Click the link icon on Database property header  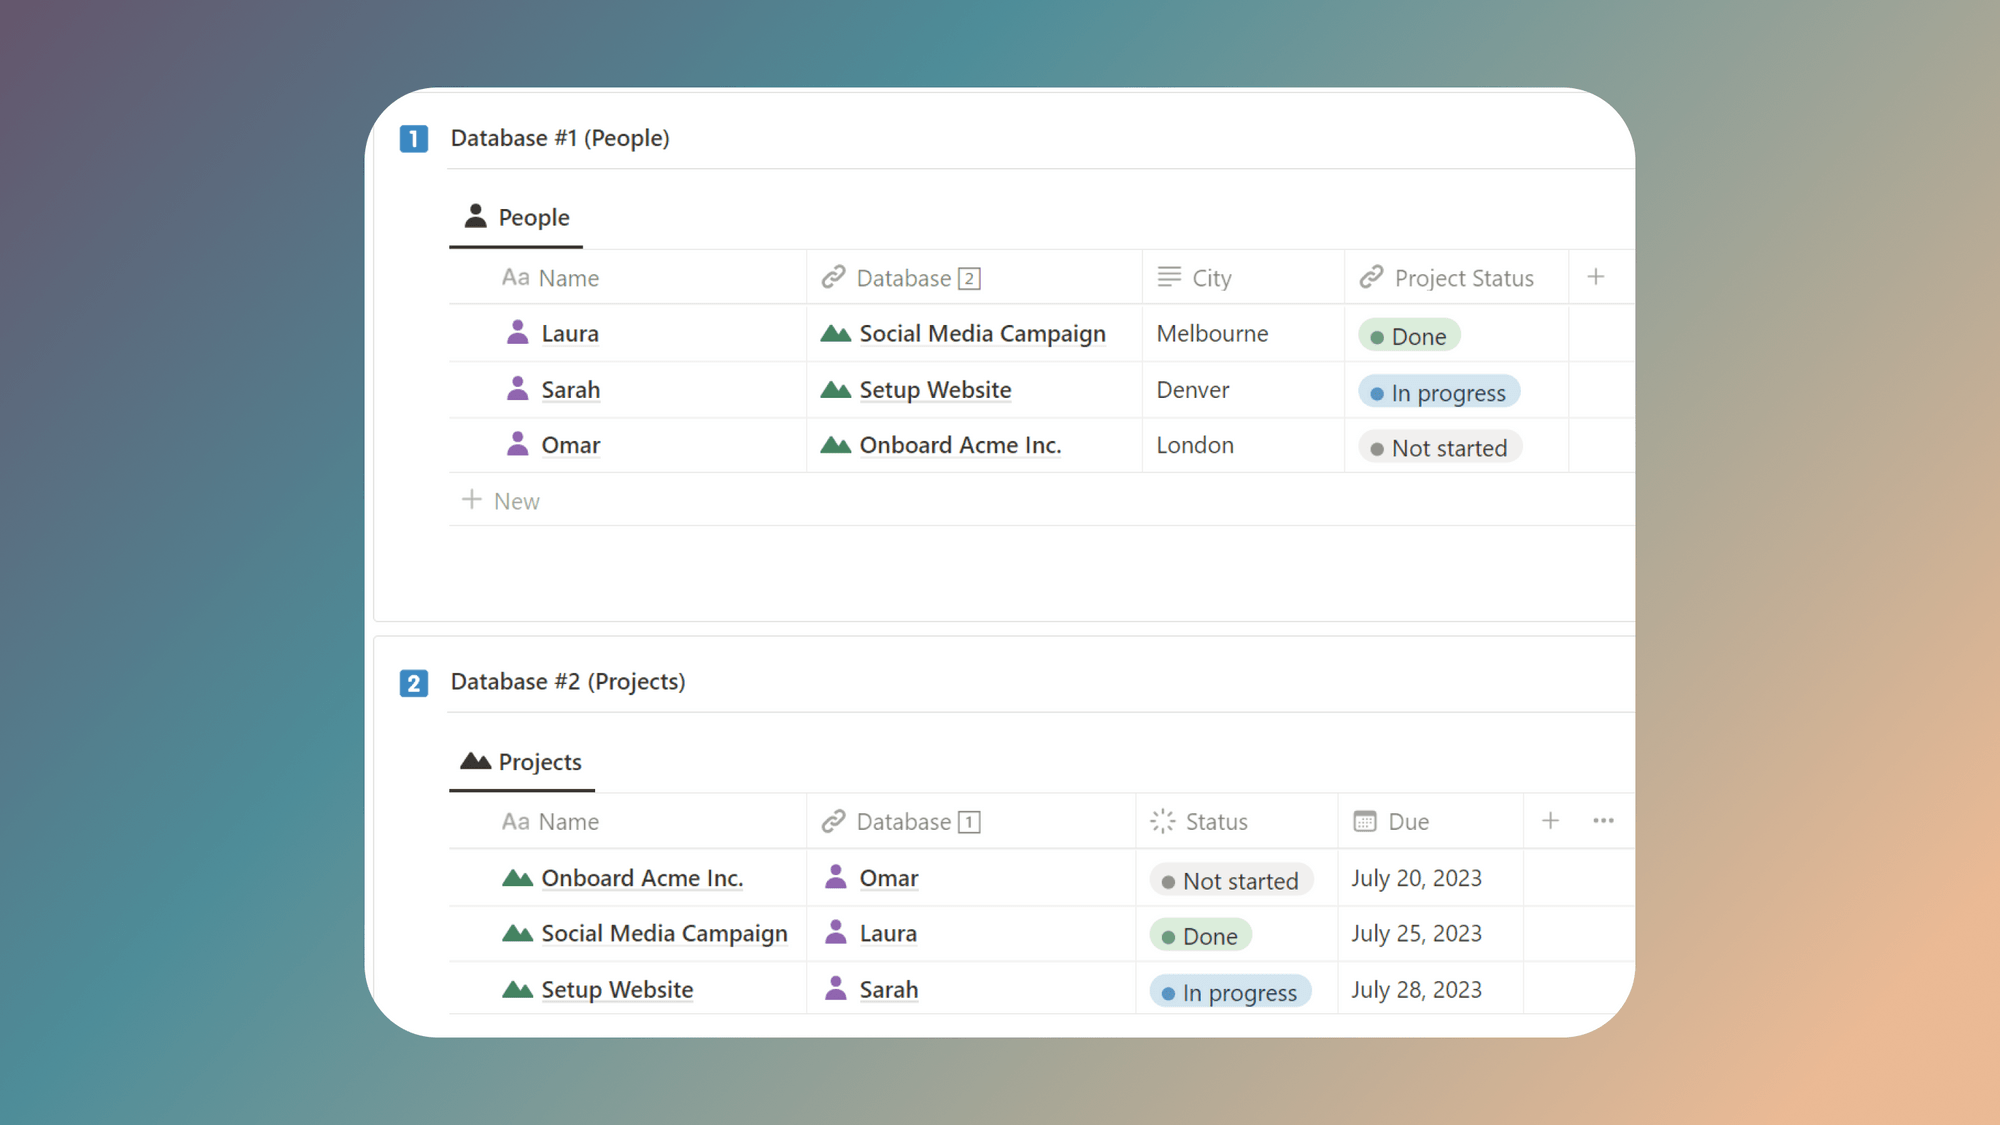coord(834,277)
